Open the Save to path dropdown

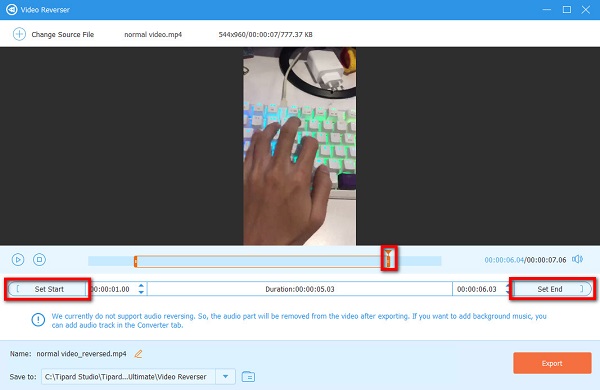click(225, 377)
